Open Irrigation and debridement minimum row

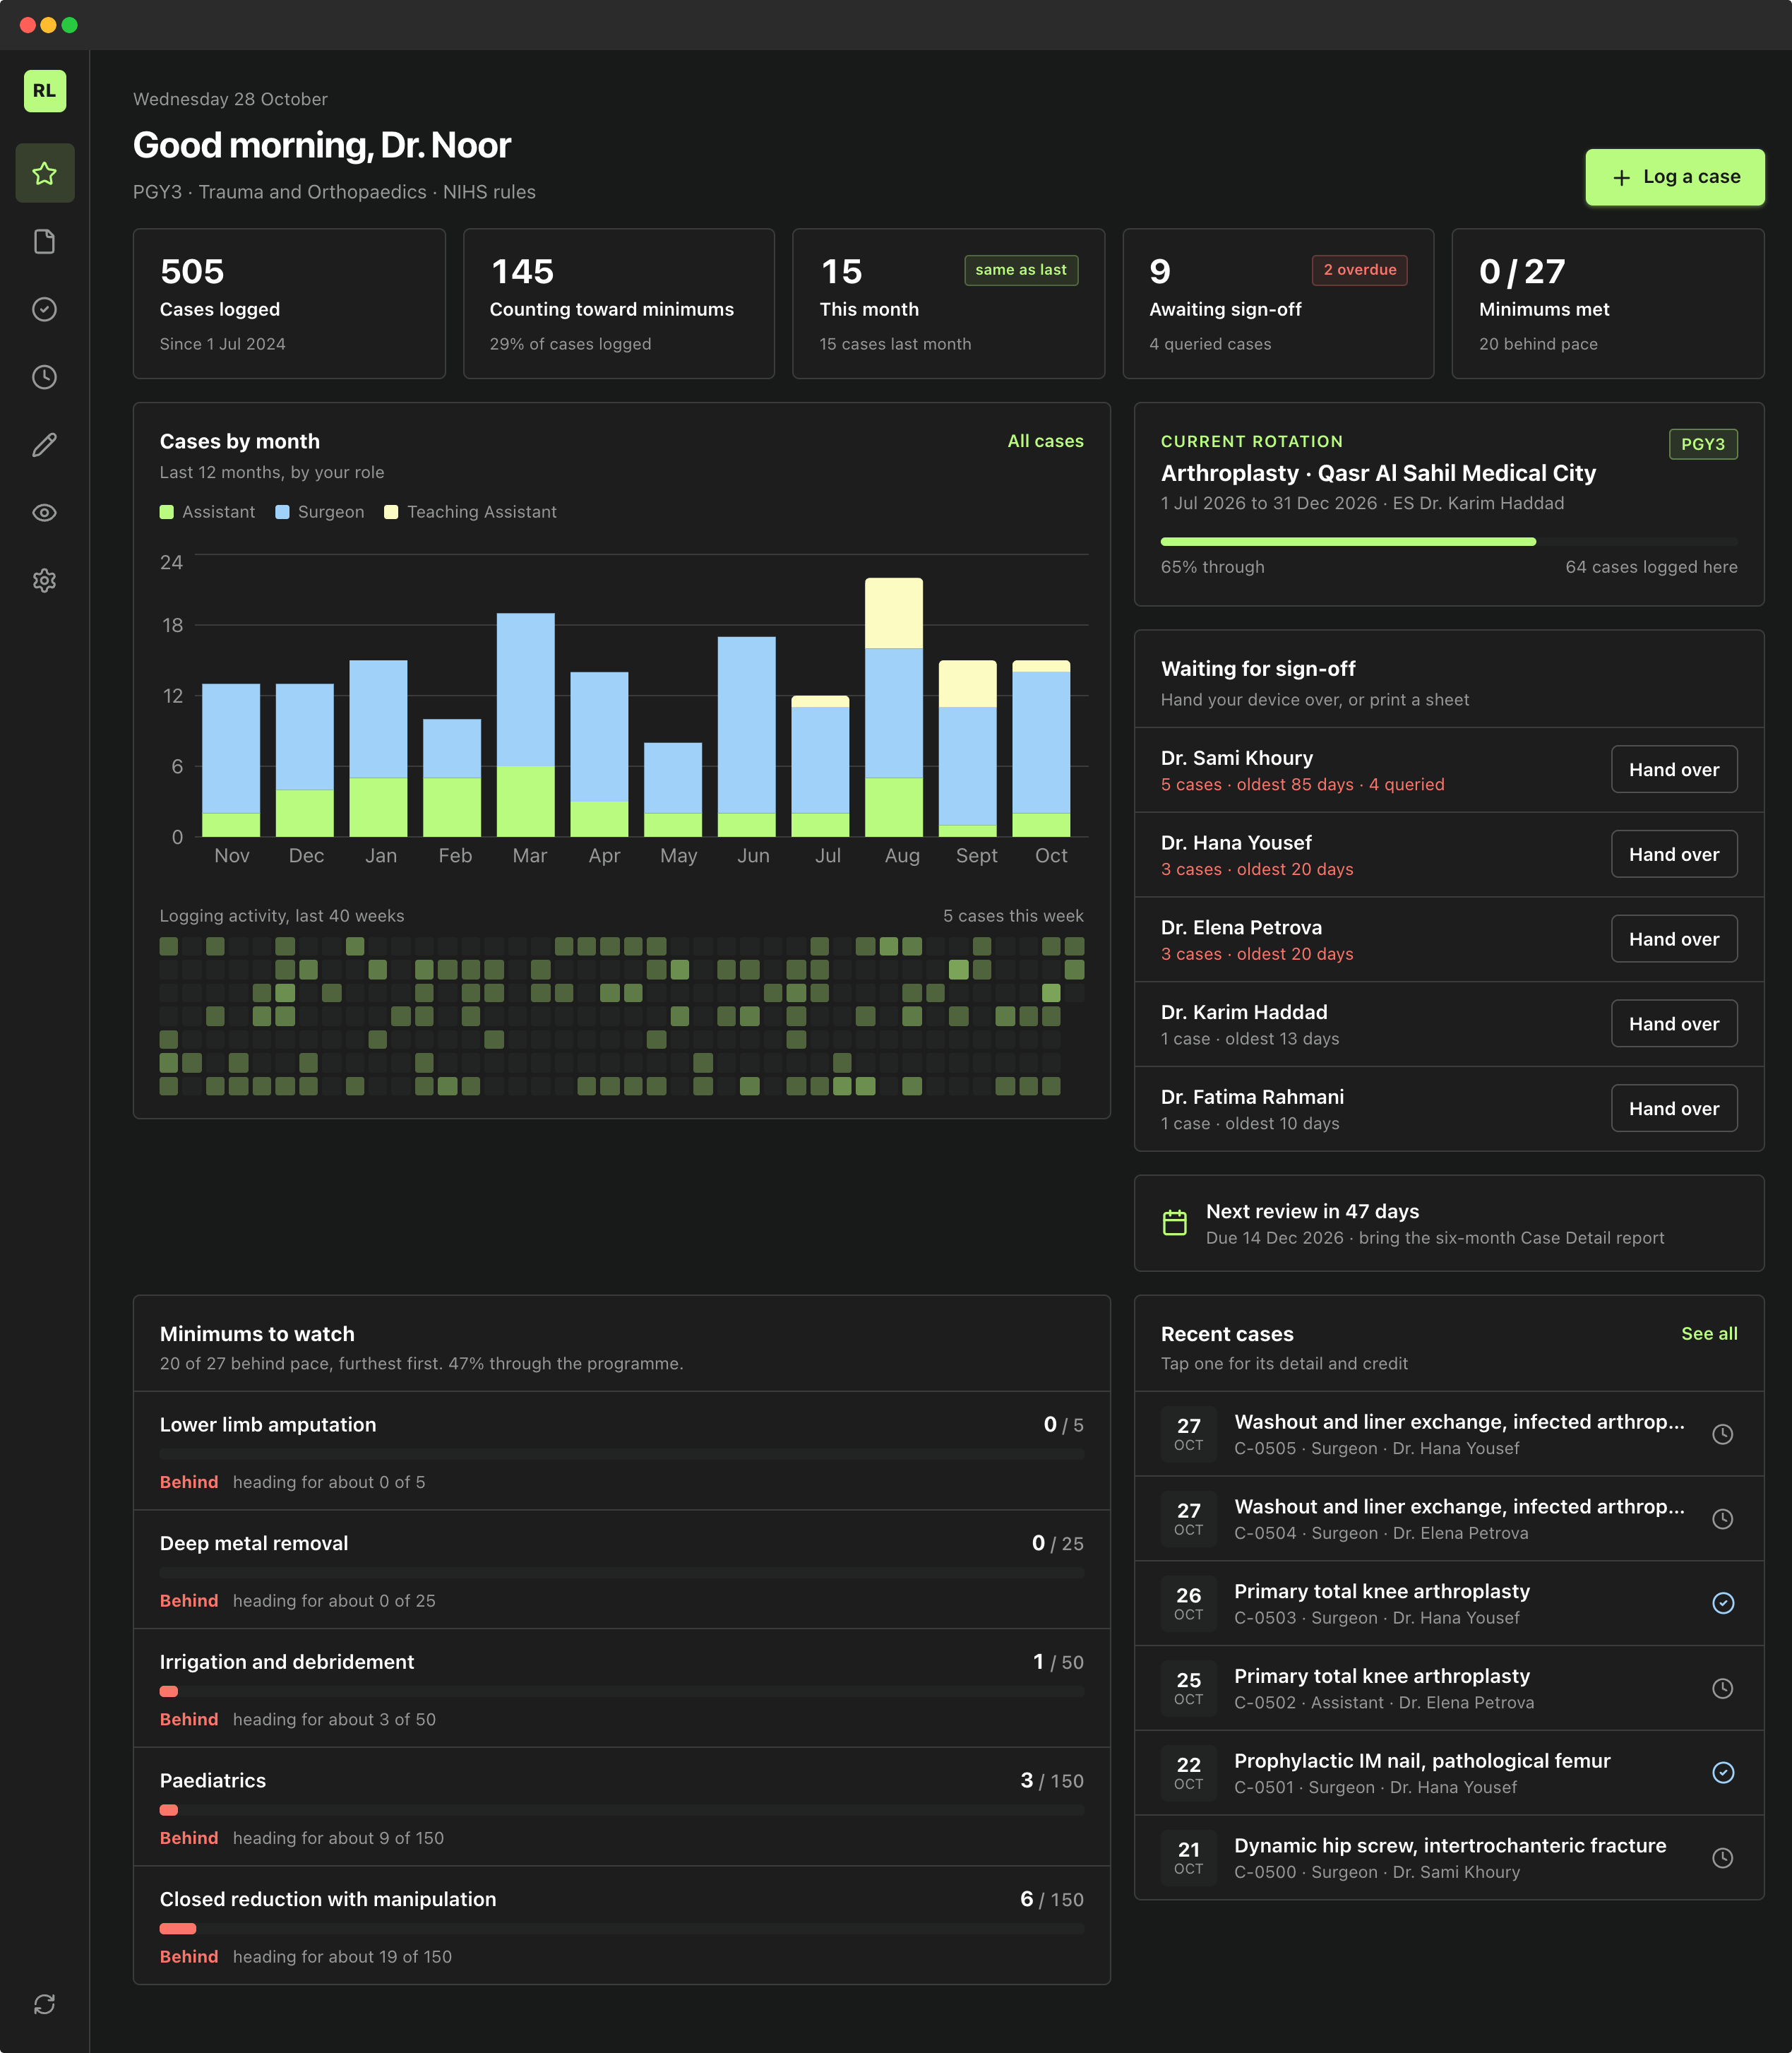621,1688
